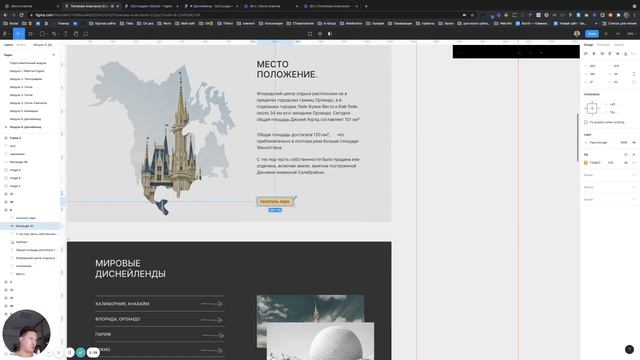Image resolution: width=640 pixels, height=360 pixels.
Task: Click Align horizontal centers icon
Action: [594, 54]
